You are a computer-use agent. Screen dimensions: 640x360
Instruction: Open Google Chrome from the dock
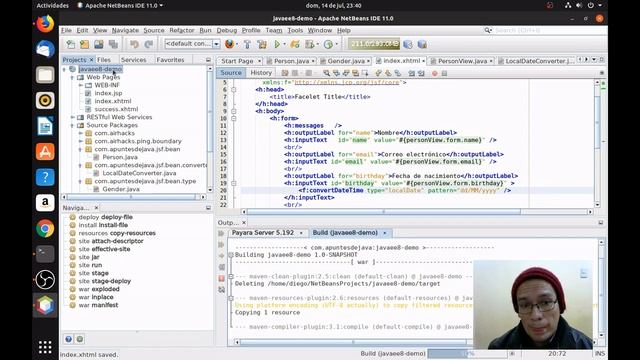click(45, 229)
